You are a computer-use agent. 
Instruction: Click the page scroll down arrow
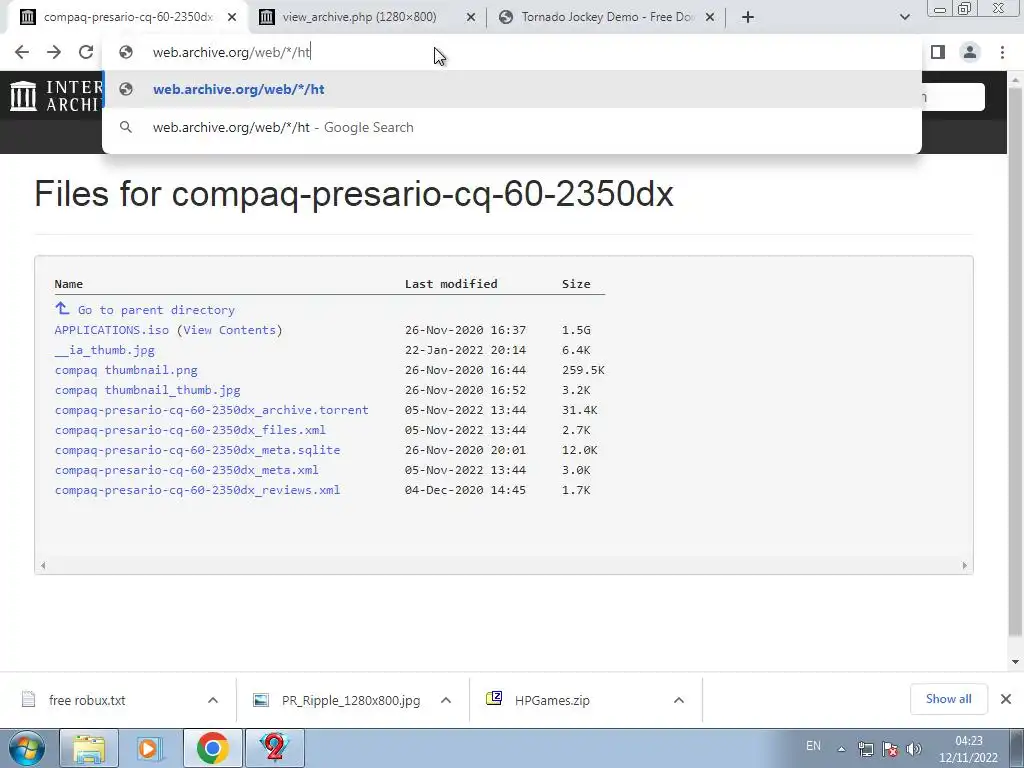(x=1015, y=662)
